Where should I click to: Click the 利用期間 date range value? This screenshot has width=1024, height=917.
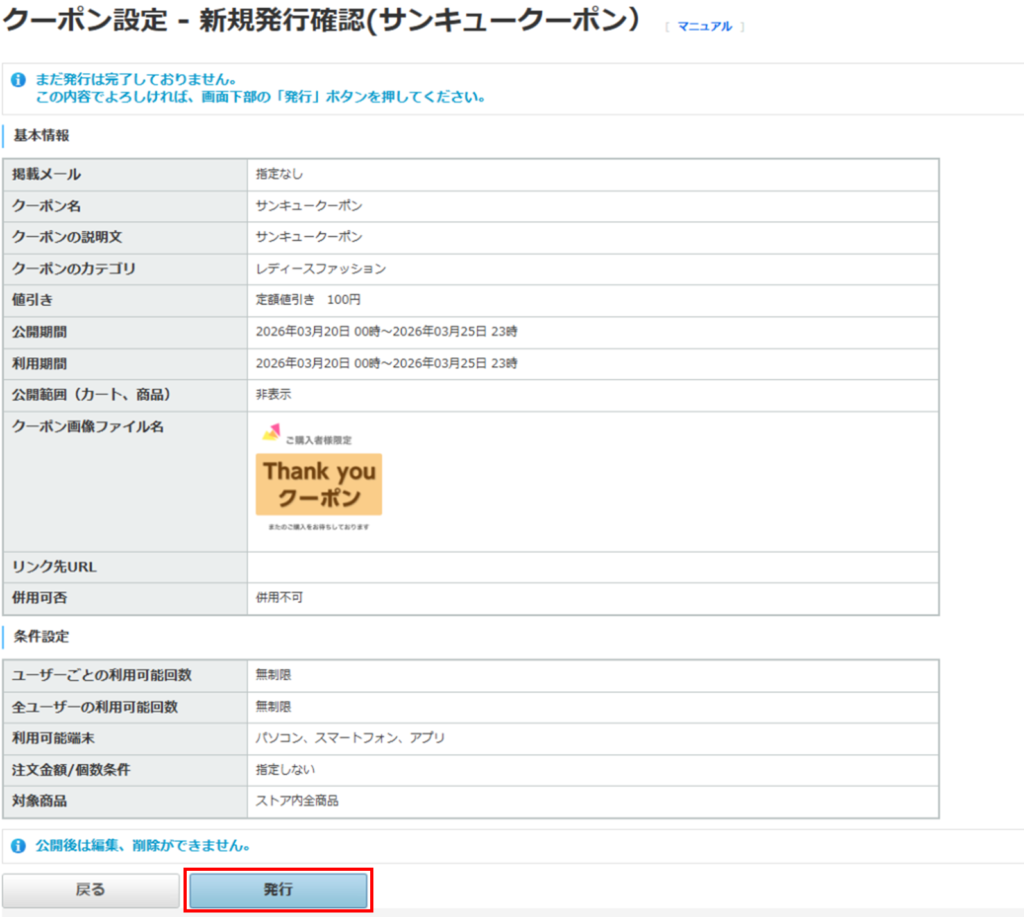387,363
